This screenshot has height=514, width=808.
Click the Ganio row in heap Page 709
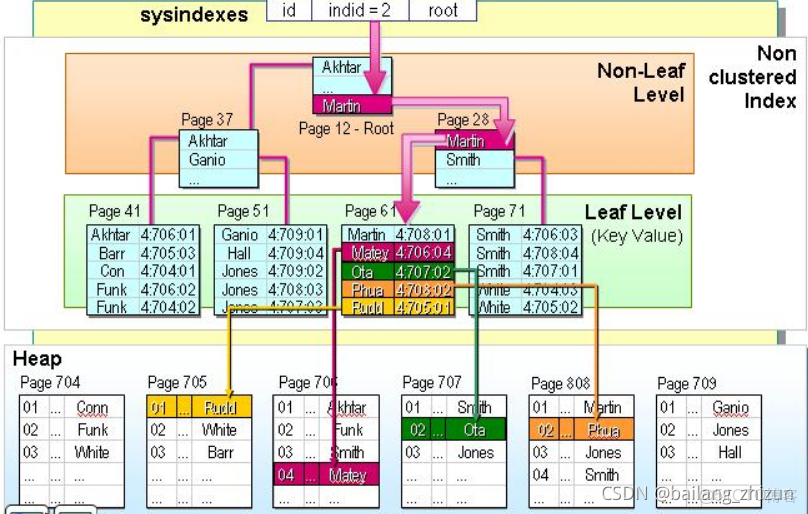point(709,407)
